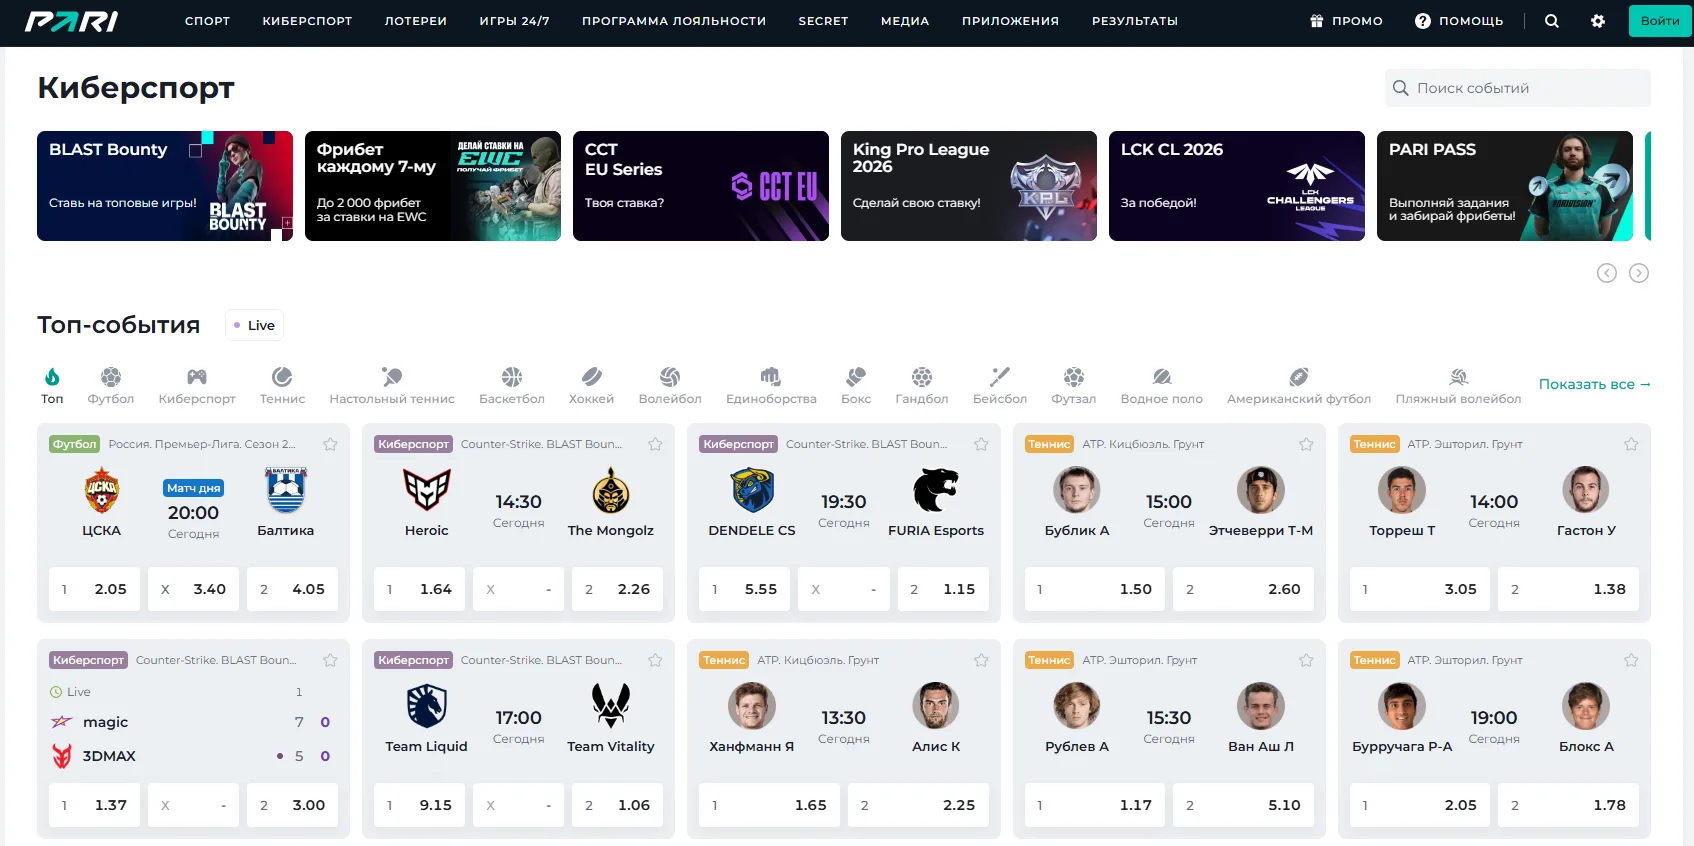
Task: Open the settings gear icon
Action: point(1598,21)
